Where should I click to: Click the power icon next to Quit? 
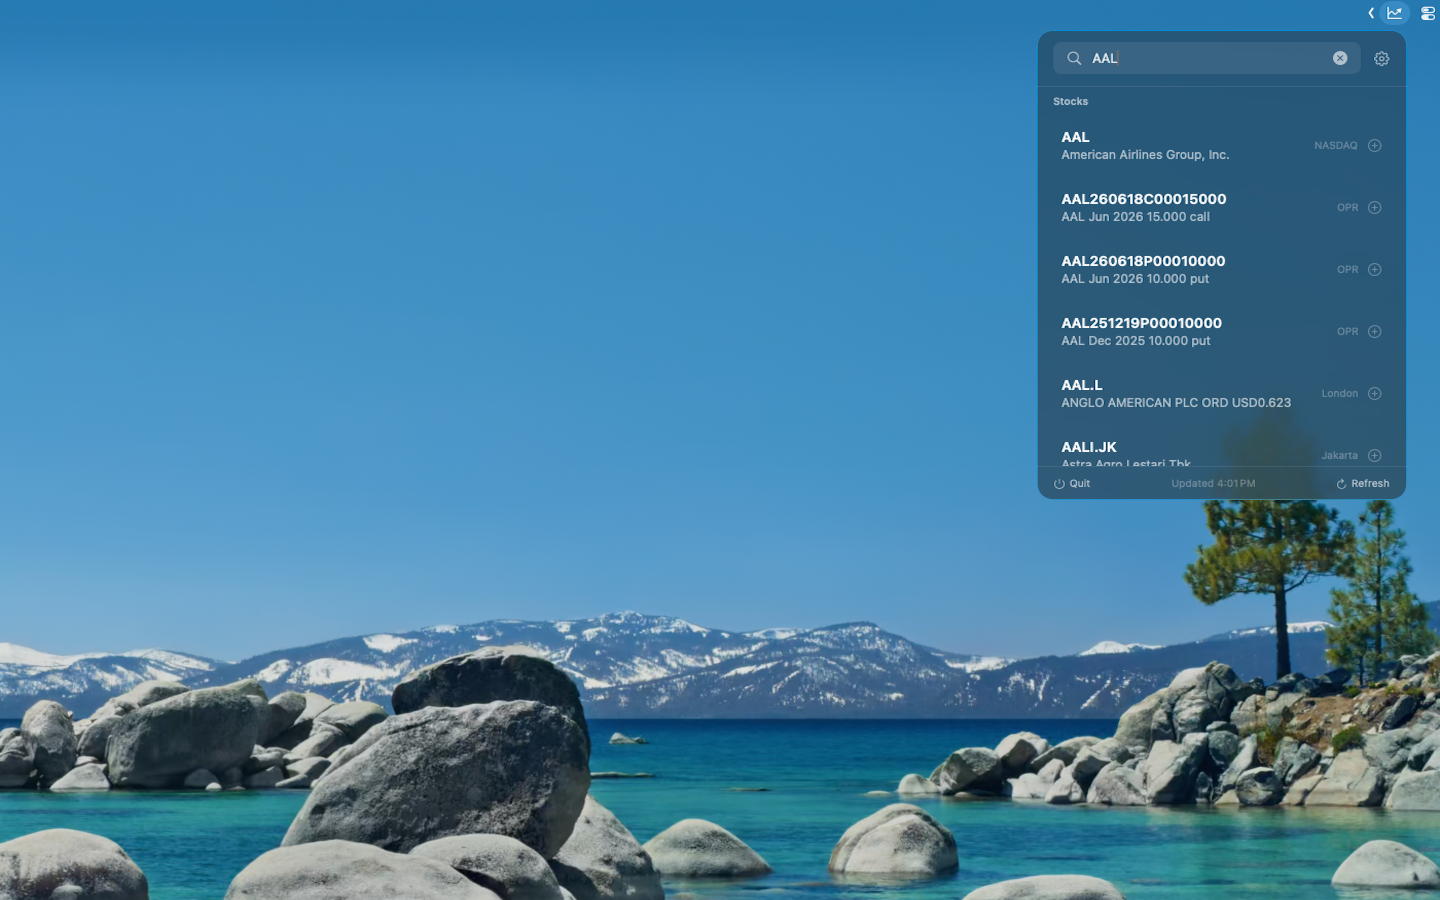[x=1058, y=483]
